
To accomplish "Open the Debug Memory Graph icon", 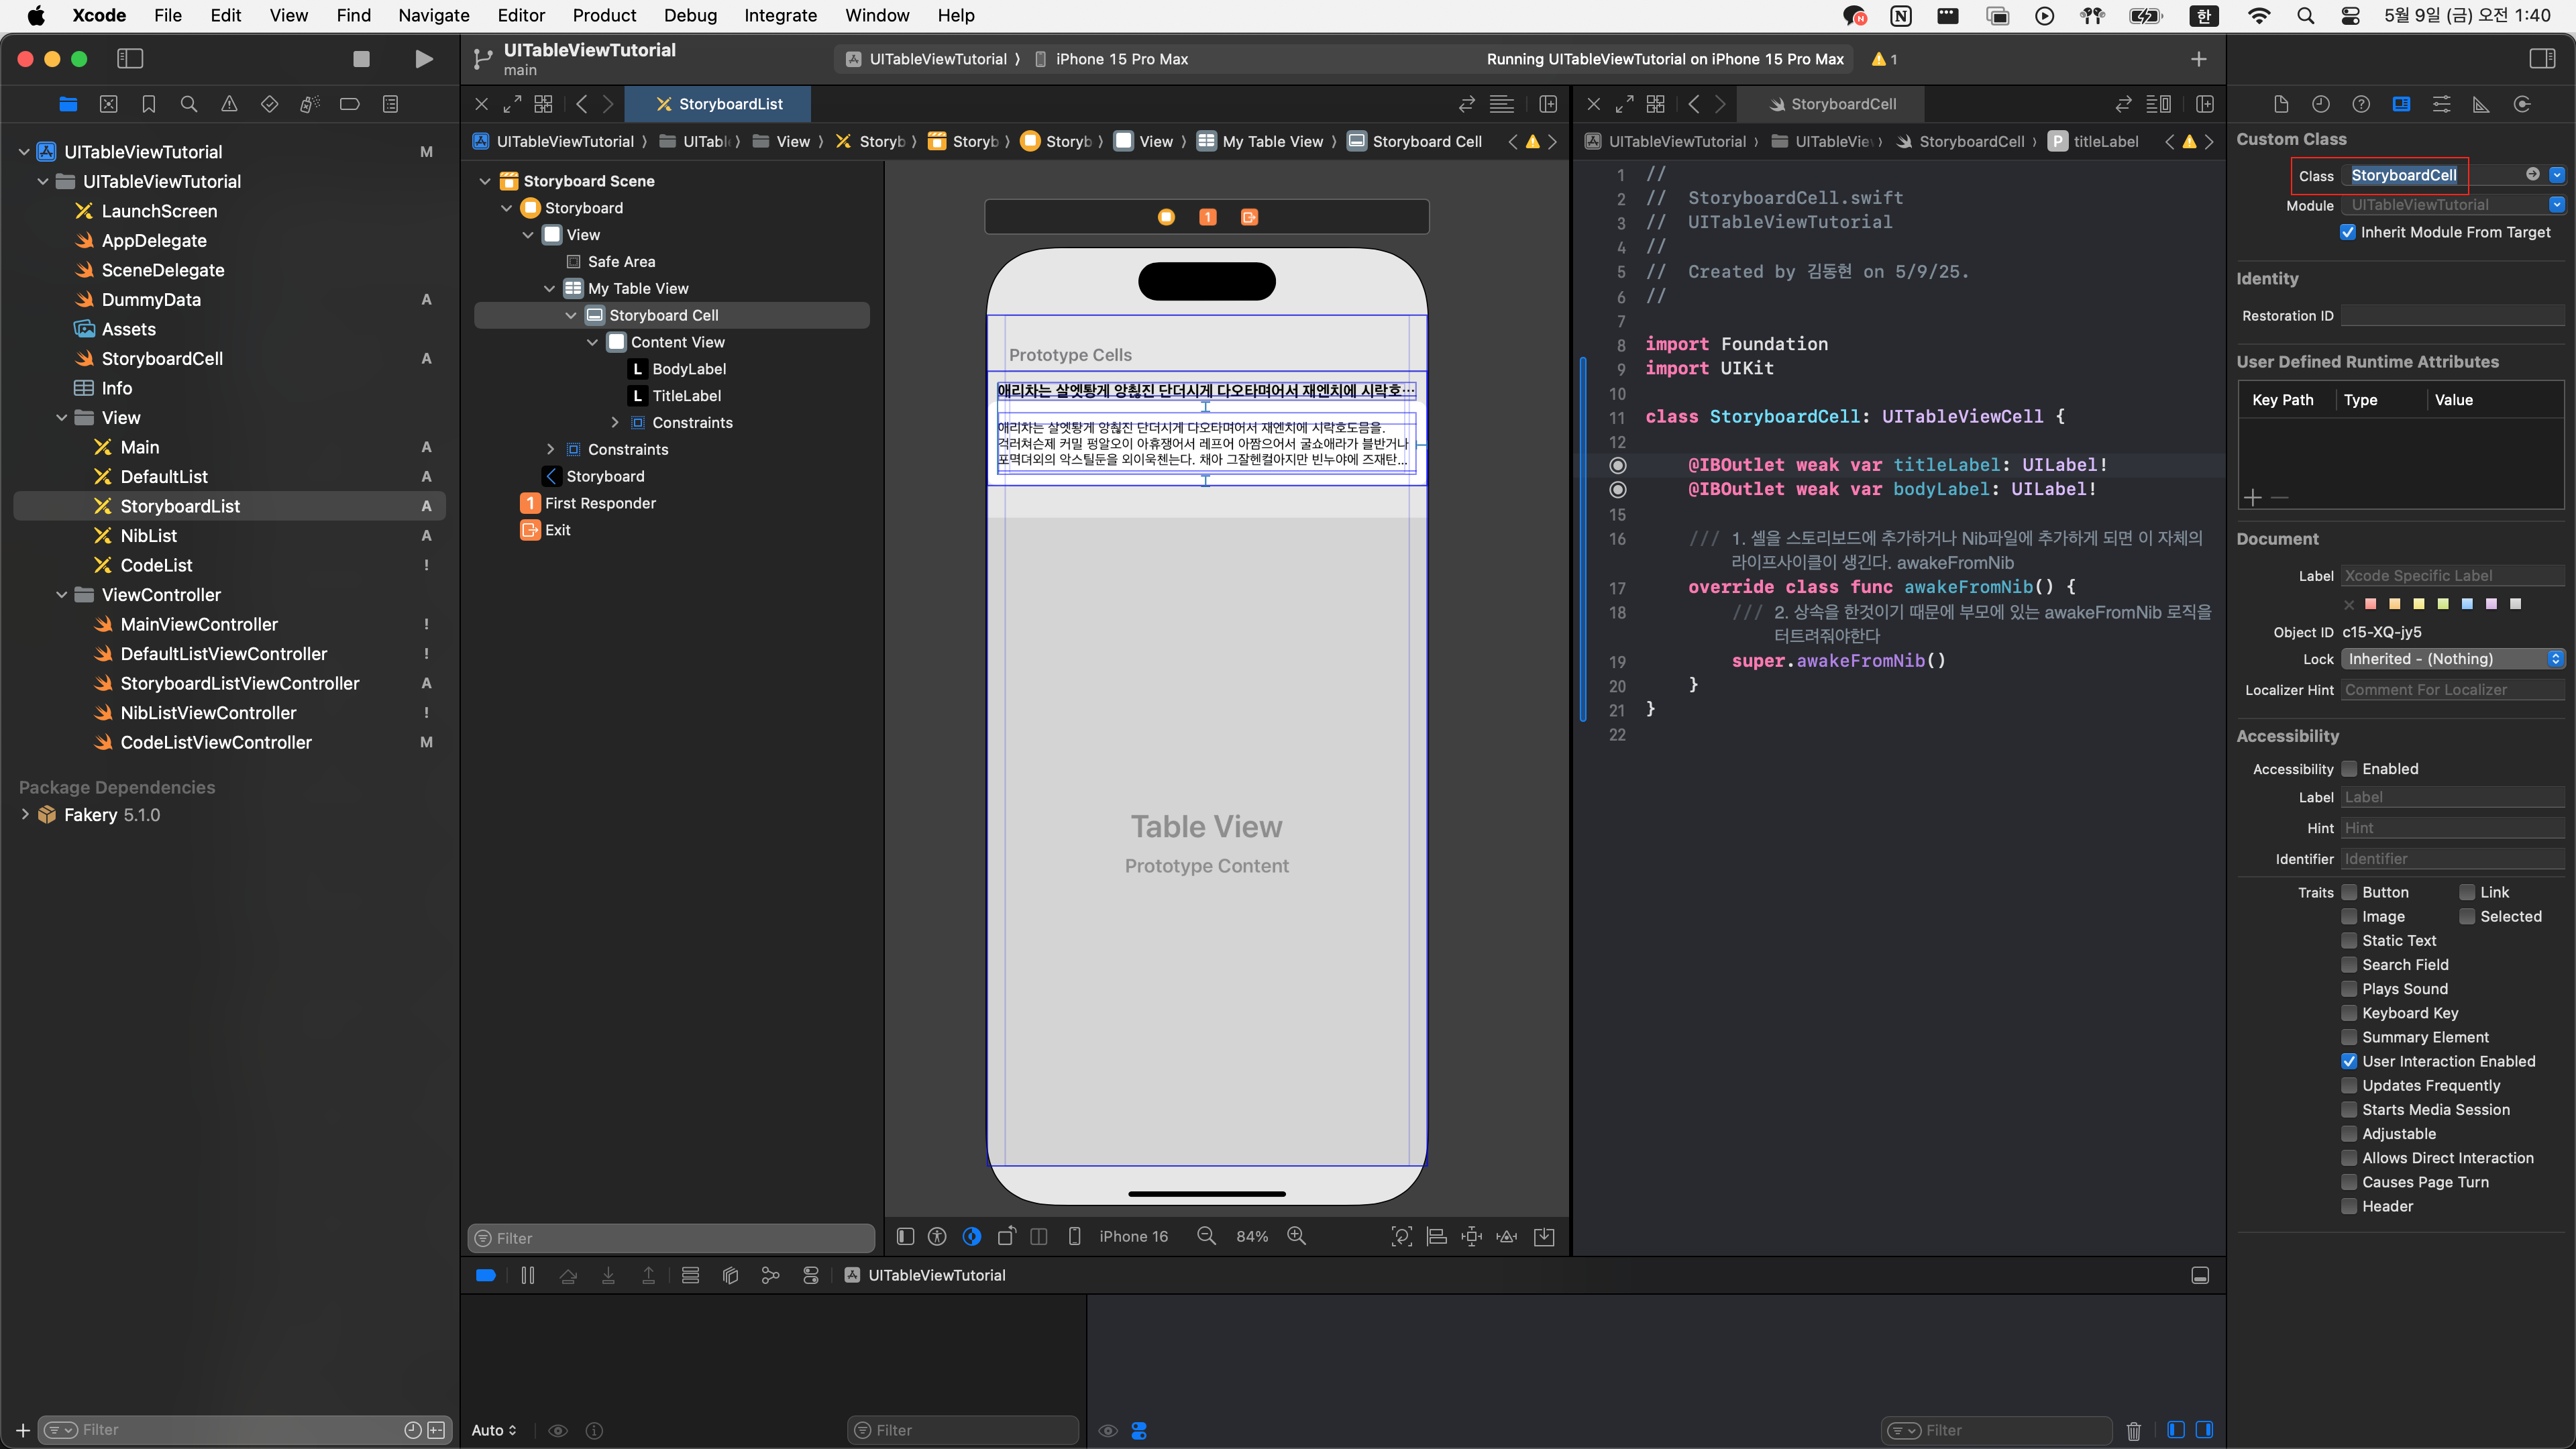I will [x=770, y=1275].
